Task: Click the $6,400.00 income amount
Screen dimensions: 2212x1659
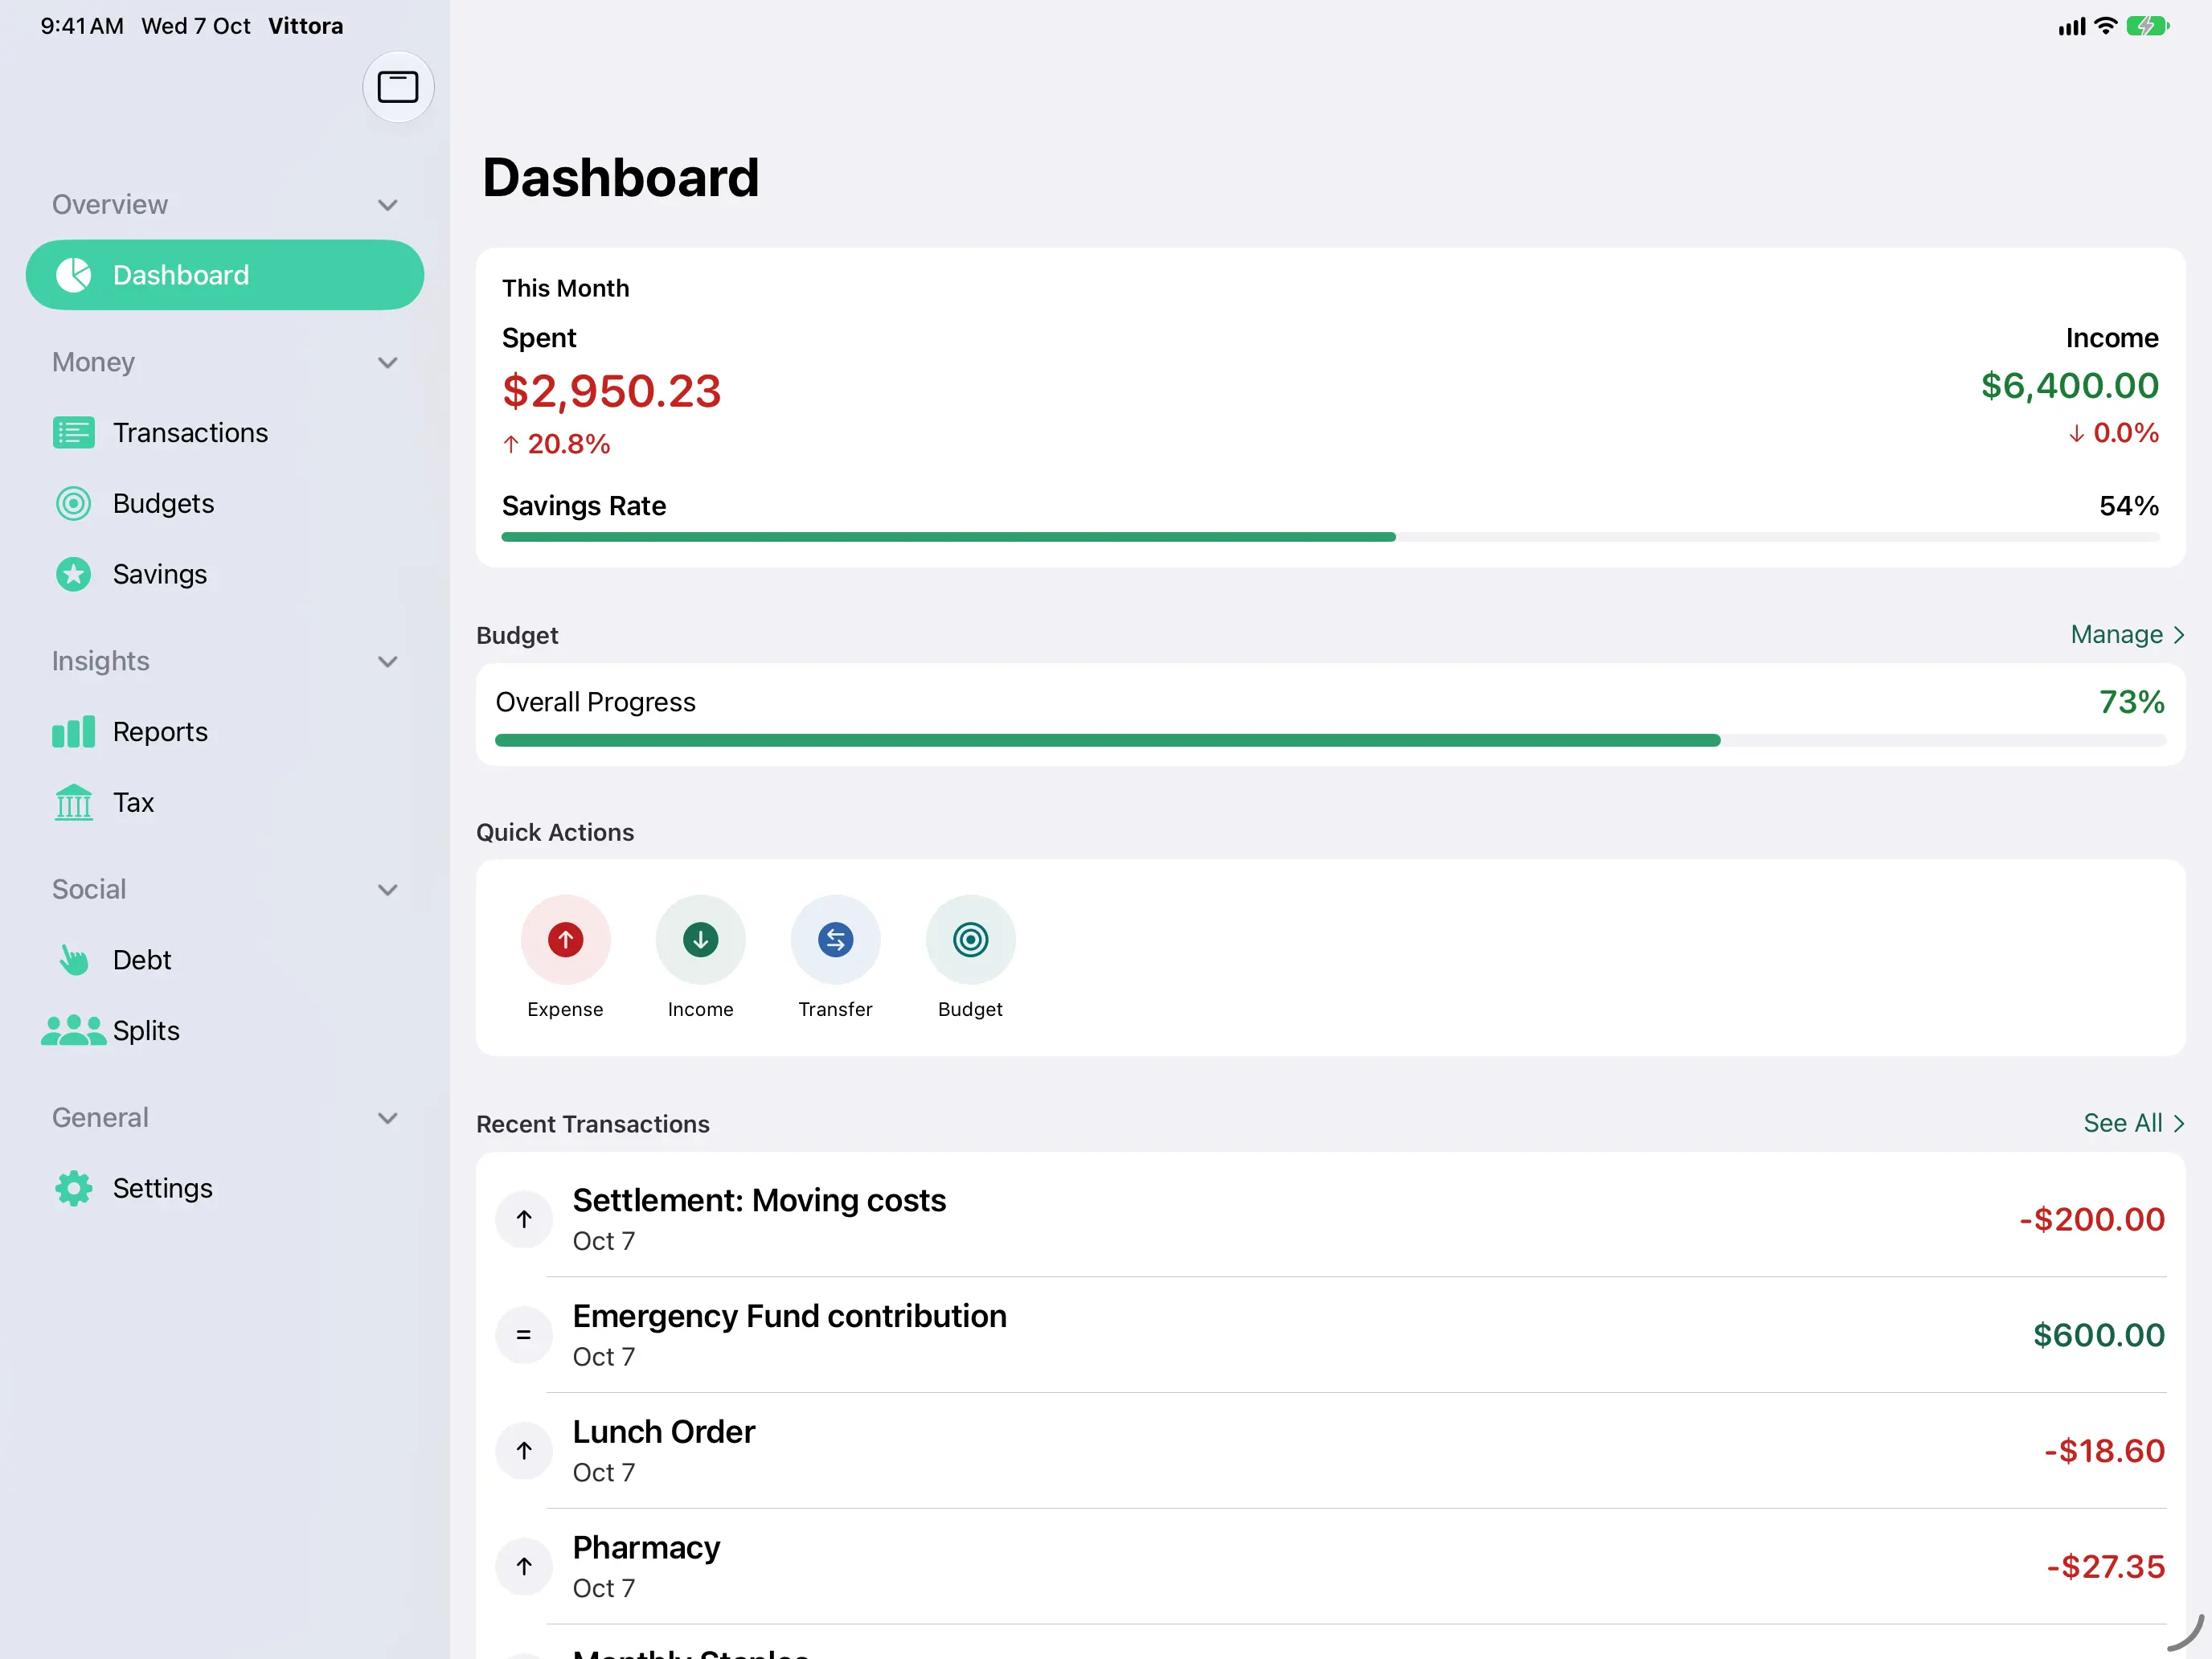Action: [2069, 386]
